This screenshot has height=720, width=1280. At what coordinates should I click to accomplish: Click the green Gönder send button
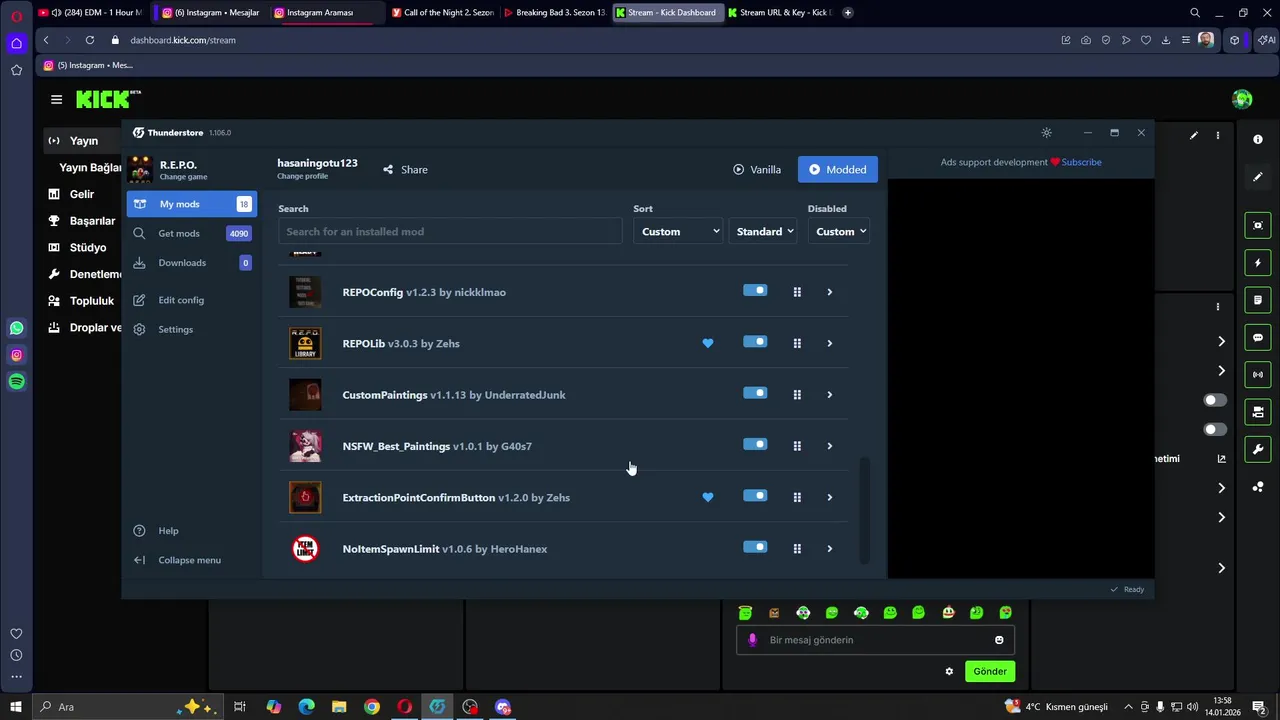(x=990, y=671)
